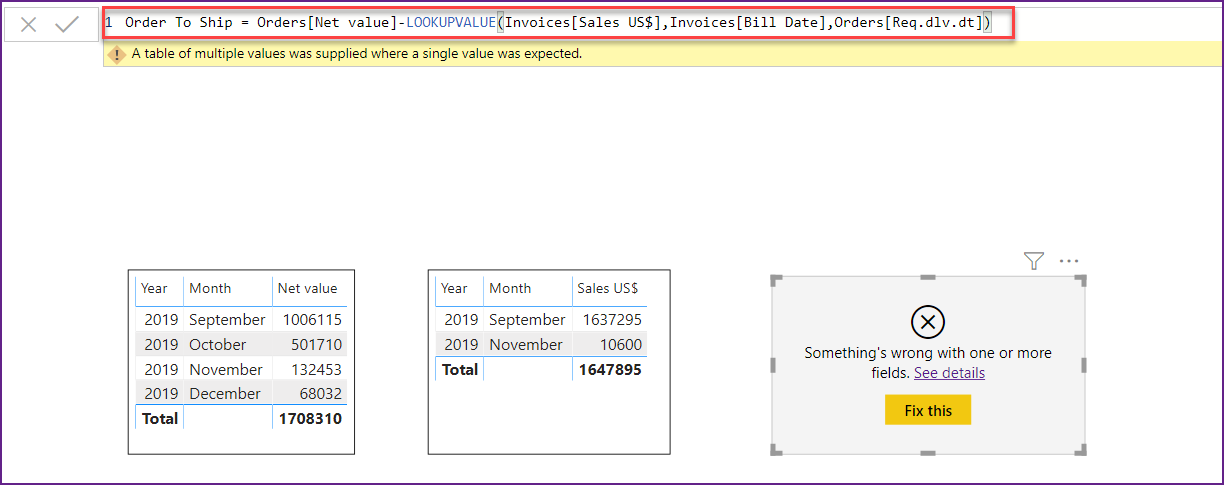Click the multiple values error message text

pyautogui.click(x=357, y=54)
